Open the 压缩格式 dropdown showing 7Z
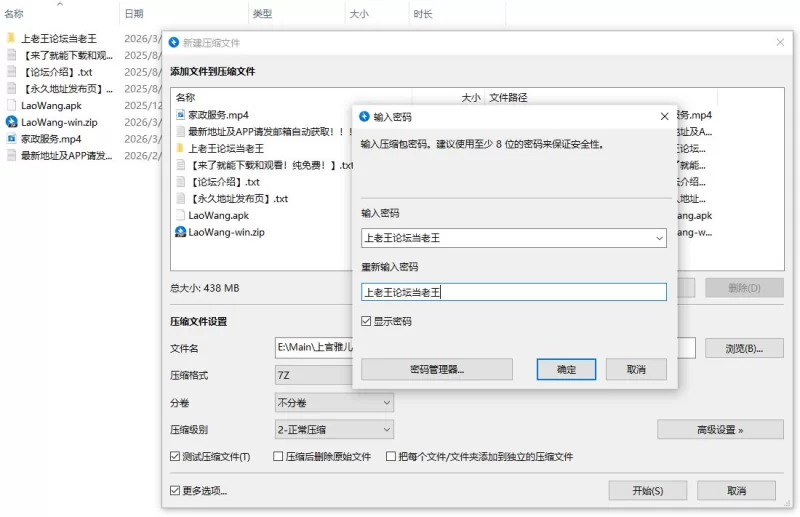Screen dimensions: 800x517 [x=314, y=375]
